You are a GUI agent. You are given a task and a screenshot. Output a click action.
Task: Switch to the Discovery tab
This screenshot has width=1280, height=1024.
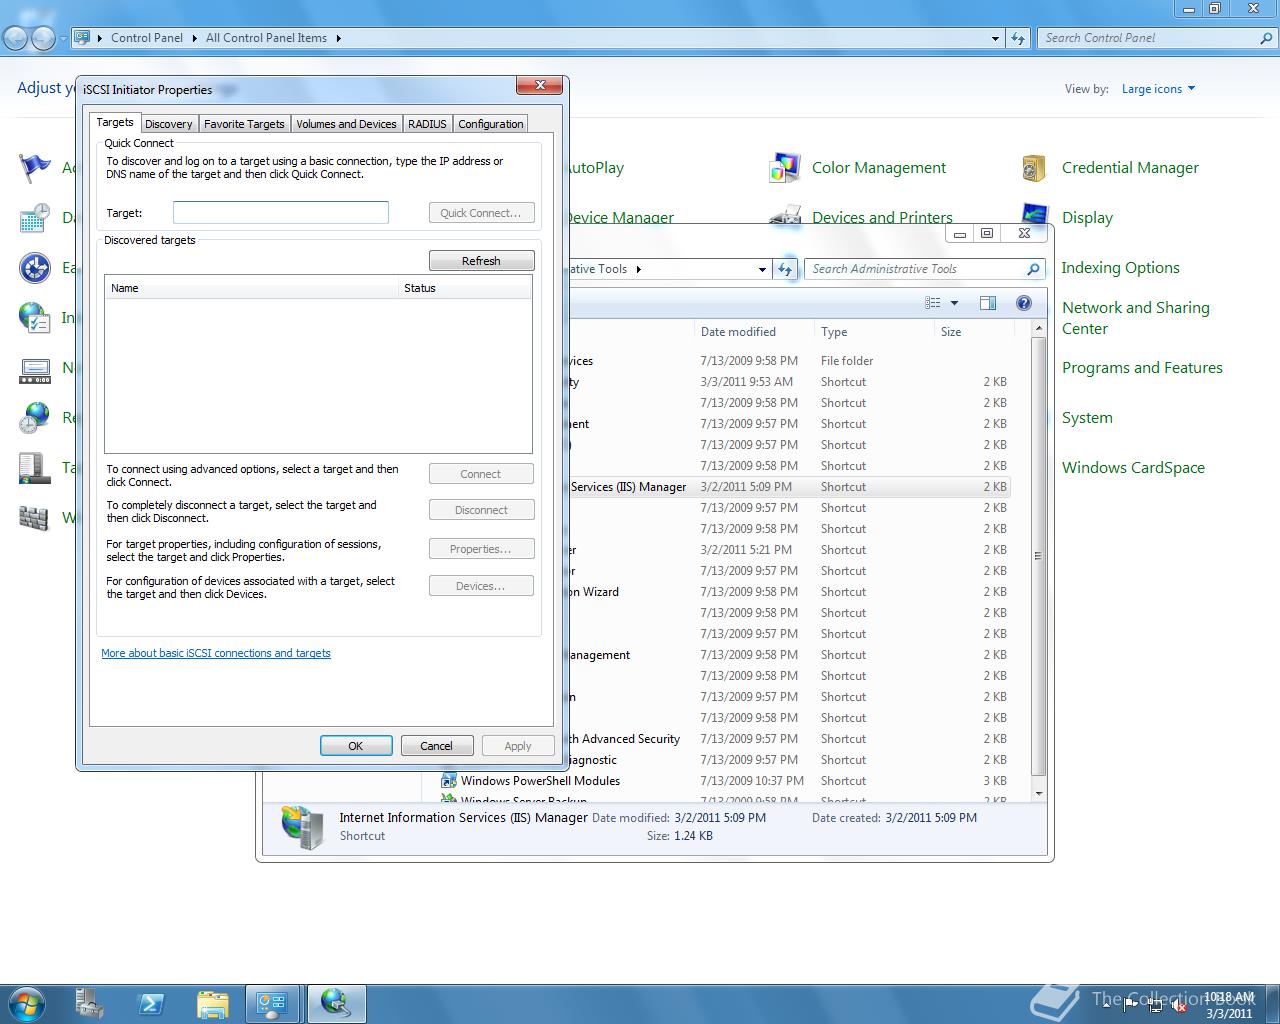point(168,124)
